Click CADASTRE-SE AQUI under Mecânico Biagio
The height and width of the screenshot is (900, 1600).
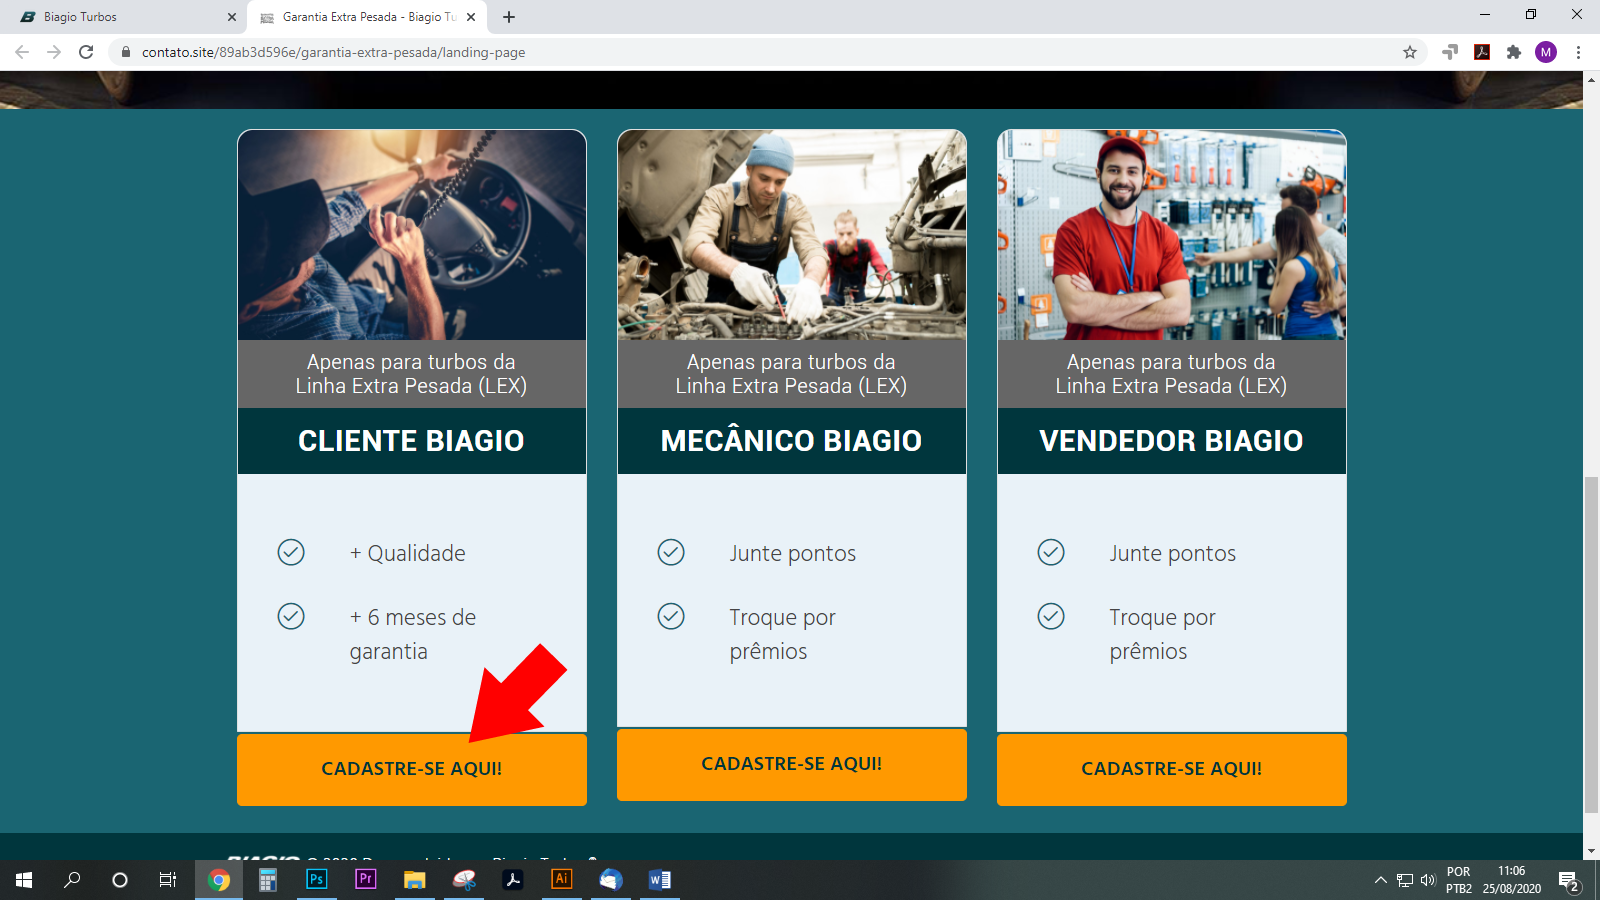791,764
